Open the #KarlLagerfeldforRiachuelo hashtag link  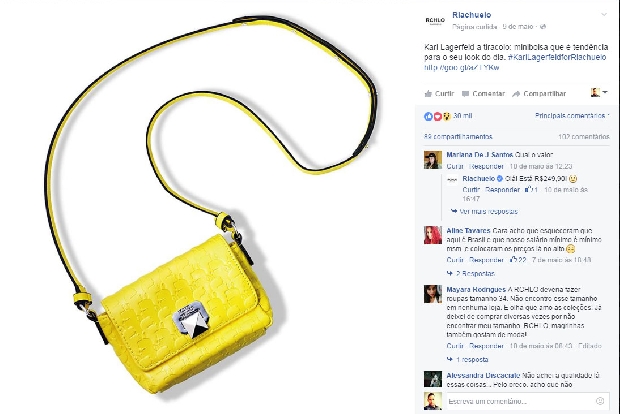557,57
